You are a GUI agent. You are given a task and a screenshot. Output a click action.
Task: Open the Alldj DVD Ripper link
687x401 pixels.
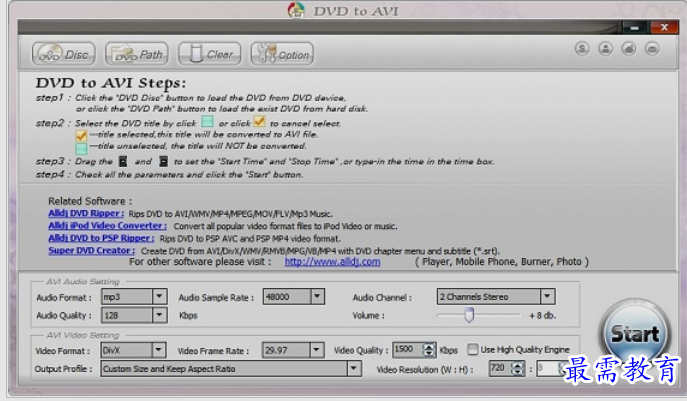(x=86, y=213)
